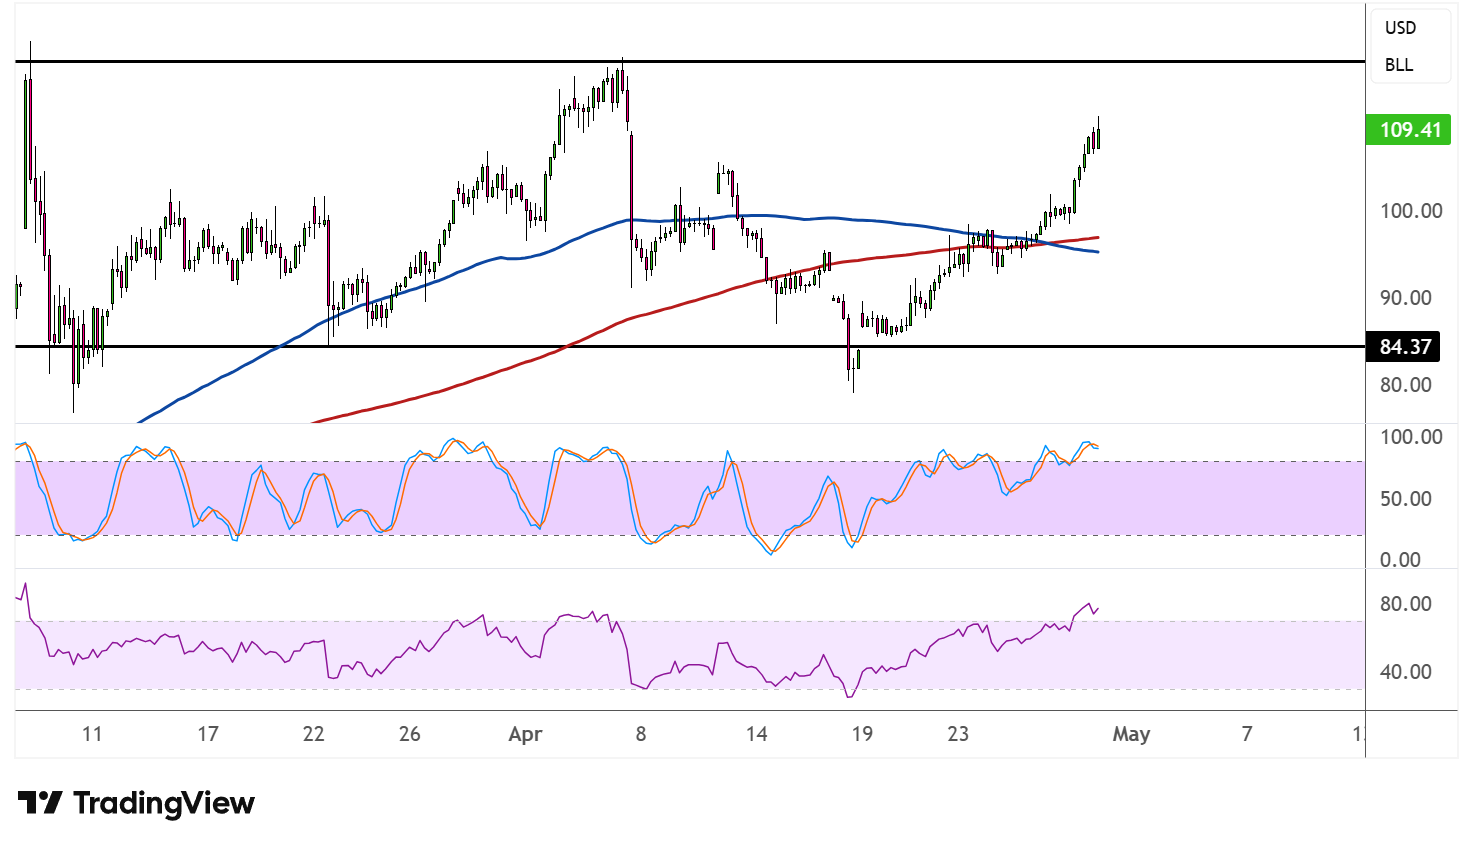Select the Apr label on time axis
The image size is (1473, 848).
tap(525, 734)
